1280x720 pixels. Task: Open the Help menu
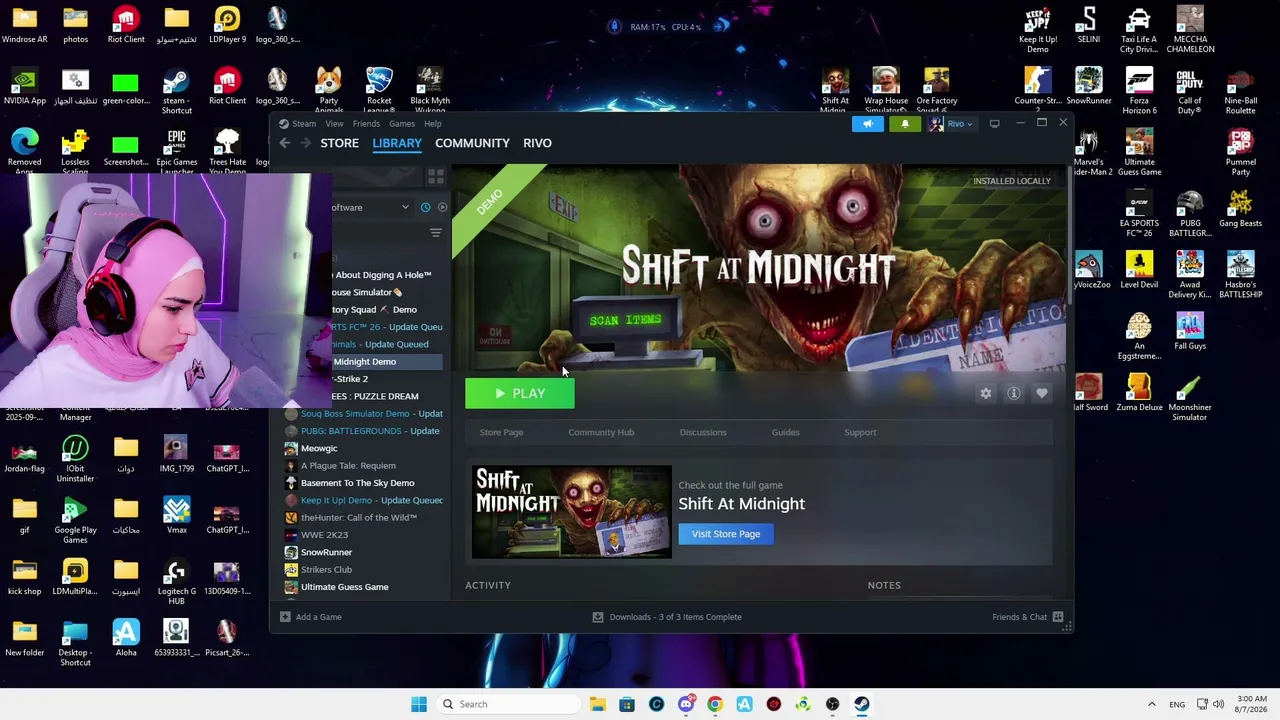pyautogui.click(x=433, y=124)
